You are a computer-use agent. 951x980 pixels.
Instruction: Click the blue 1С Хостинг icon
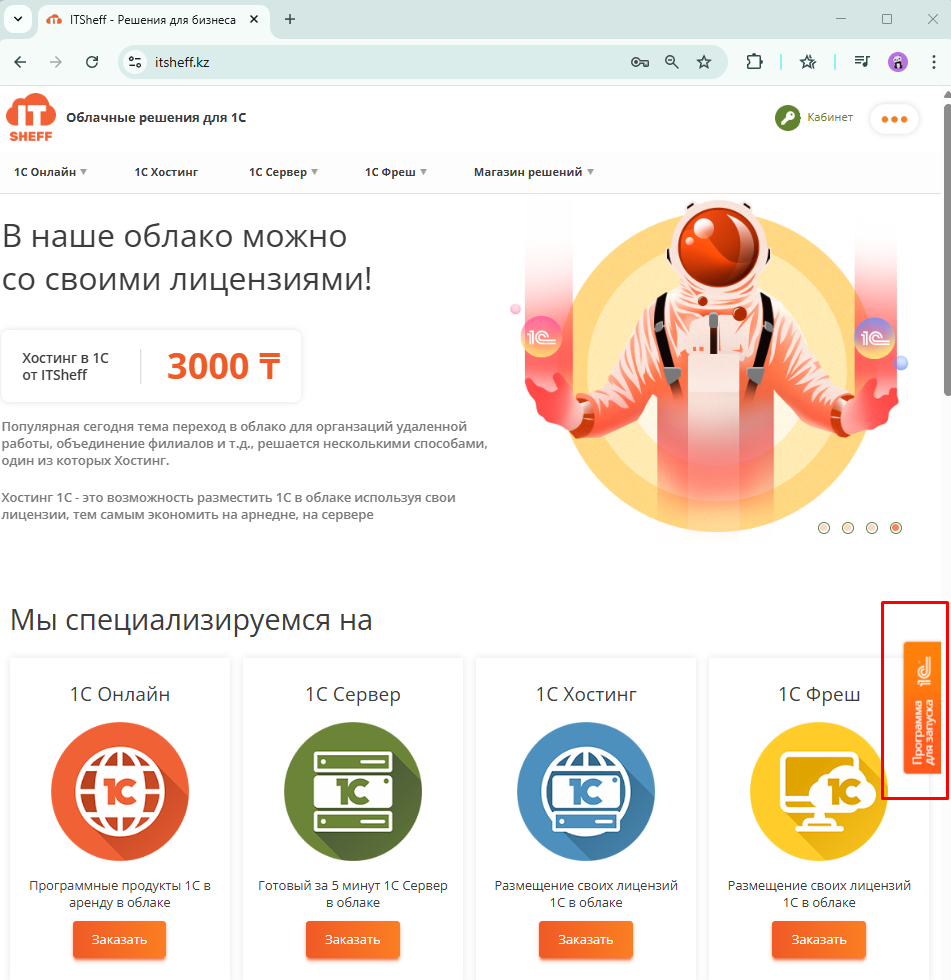[586, 789]
